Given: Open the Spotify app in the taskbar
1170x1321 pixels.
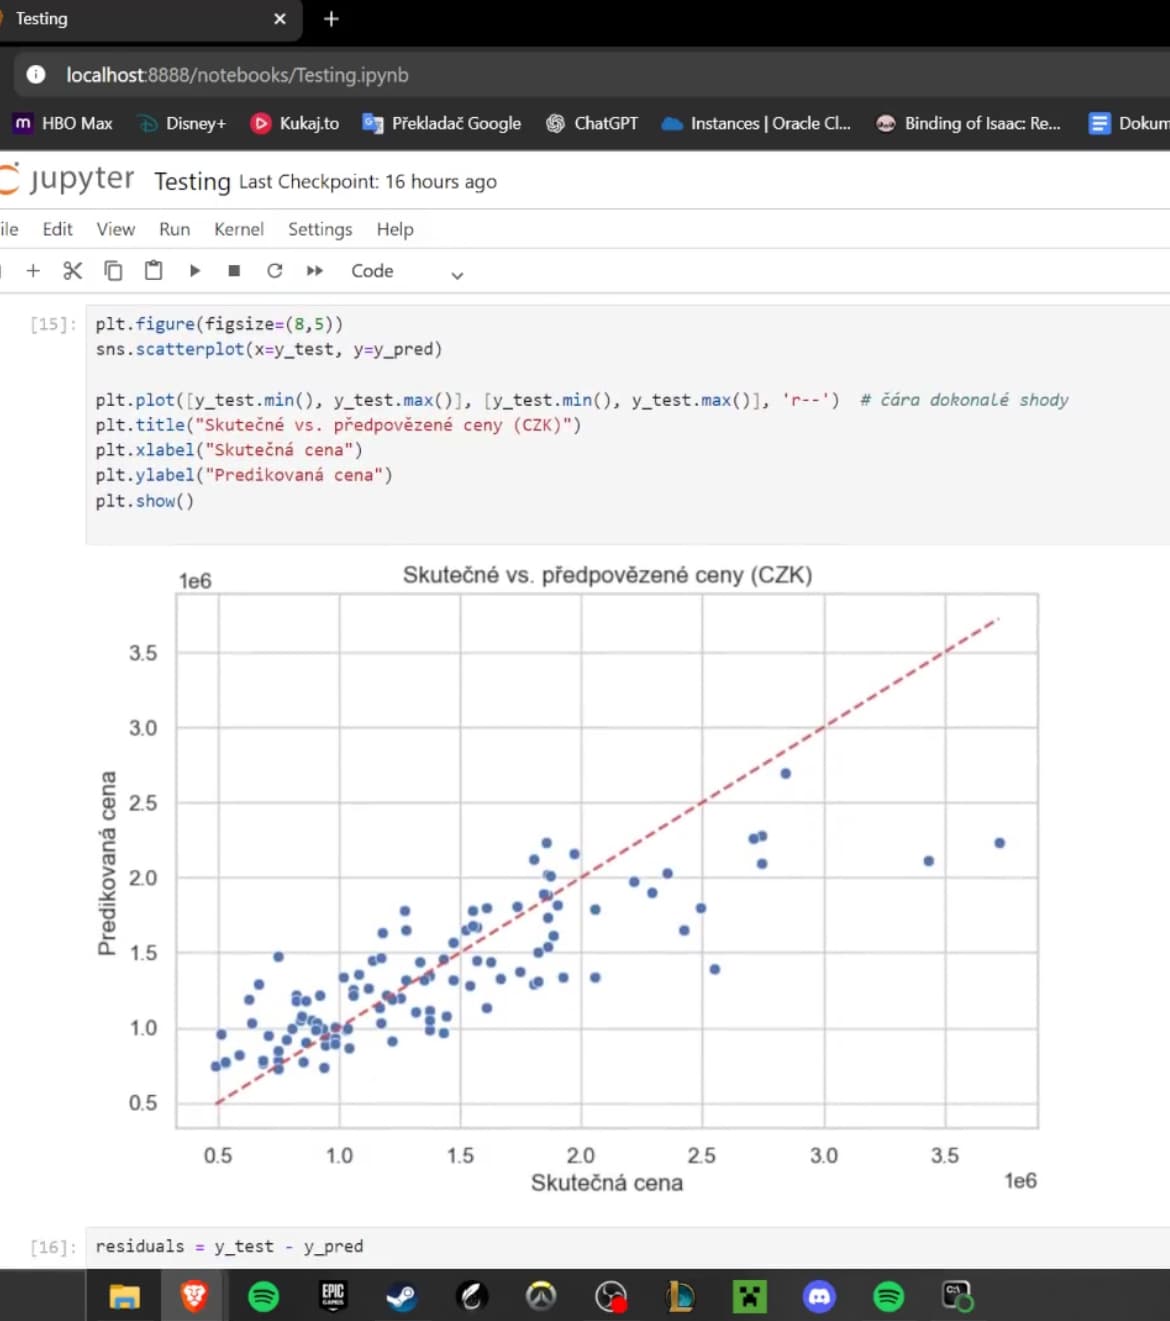Looking at the screenshot, I should (264, 1296).
